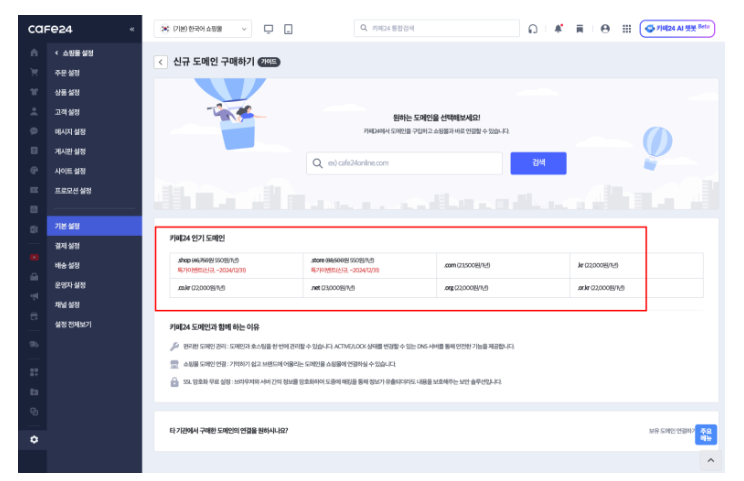Jump to top with up-arrow button
The width and height of the screenshot is (744, 481).
[711, 460]
